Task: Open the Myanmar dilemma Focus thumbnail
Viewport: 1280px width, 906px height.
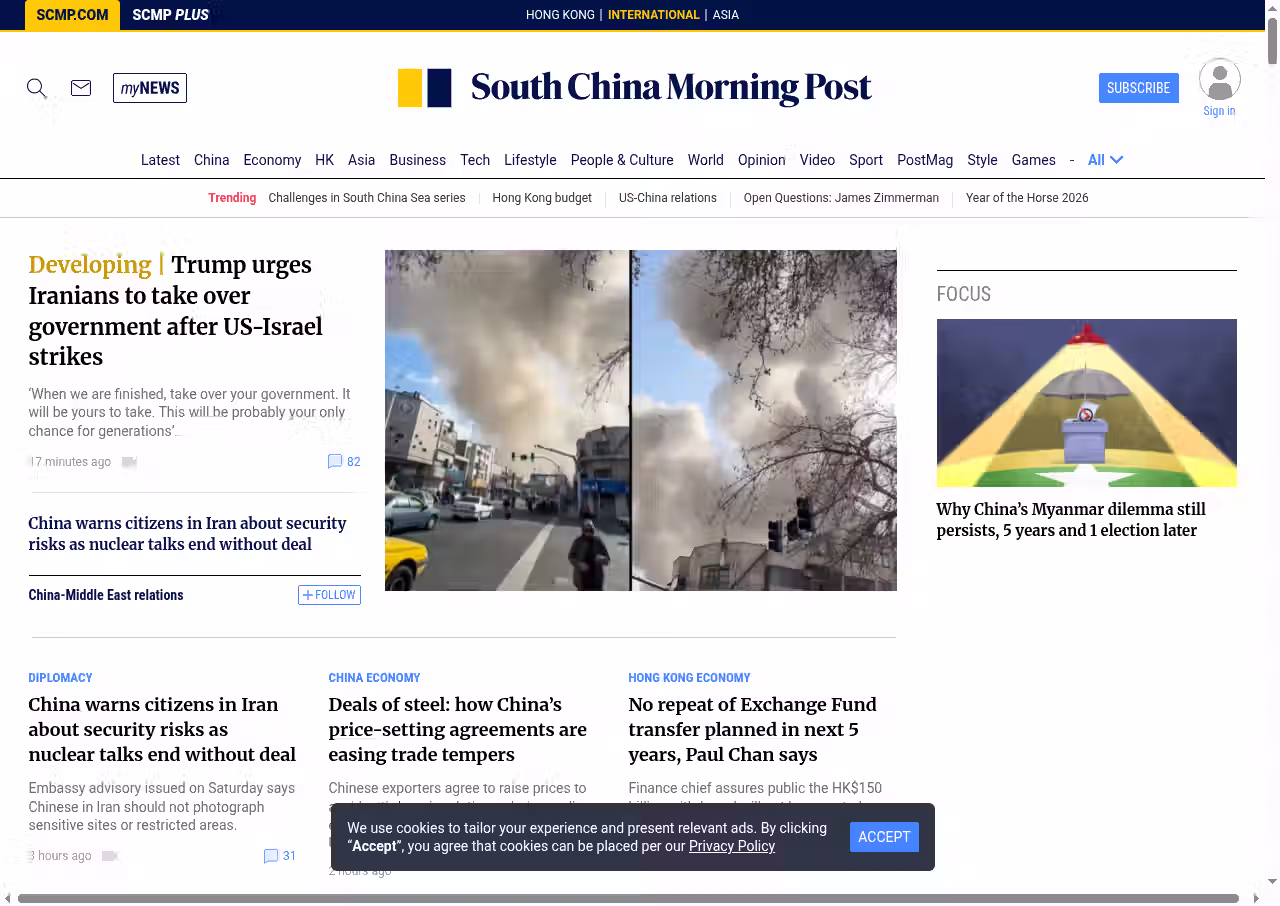Action: click(1086, 403)
